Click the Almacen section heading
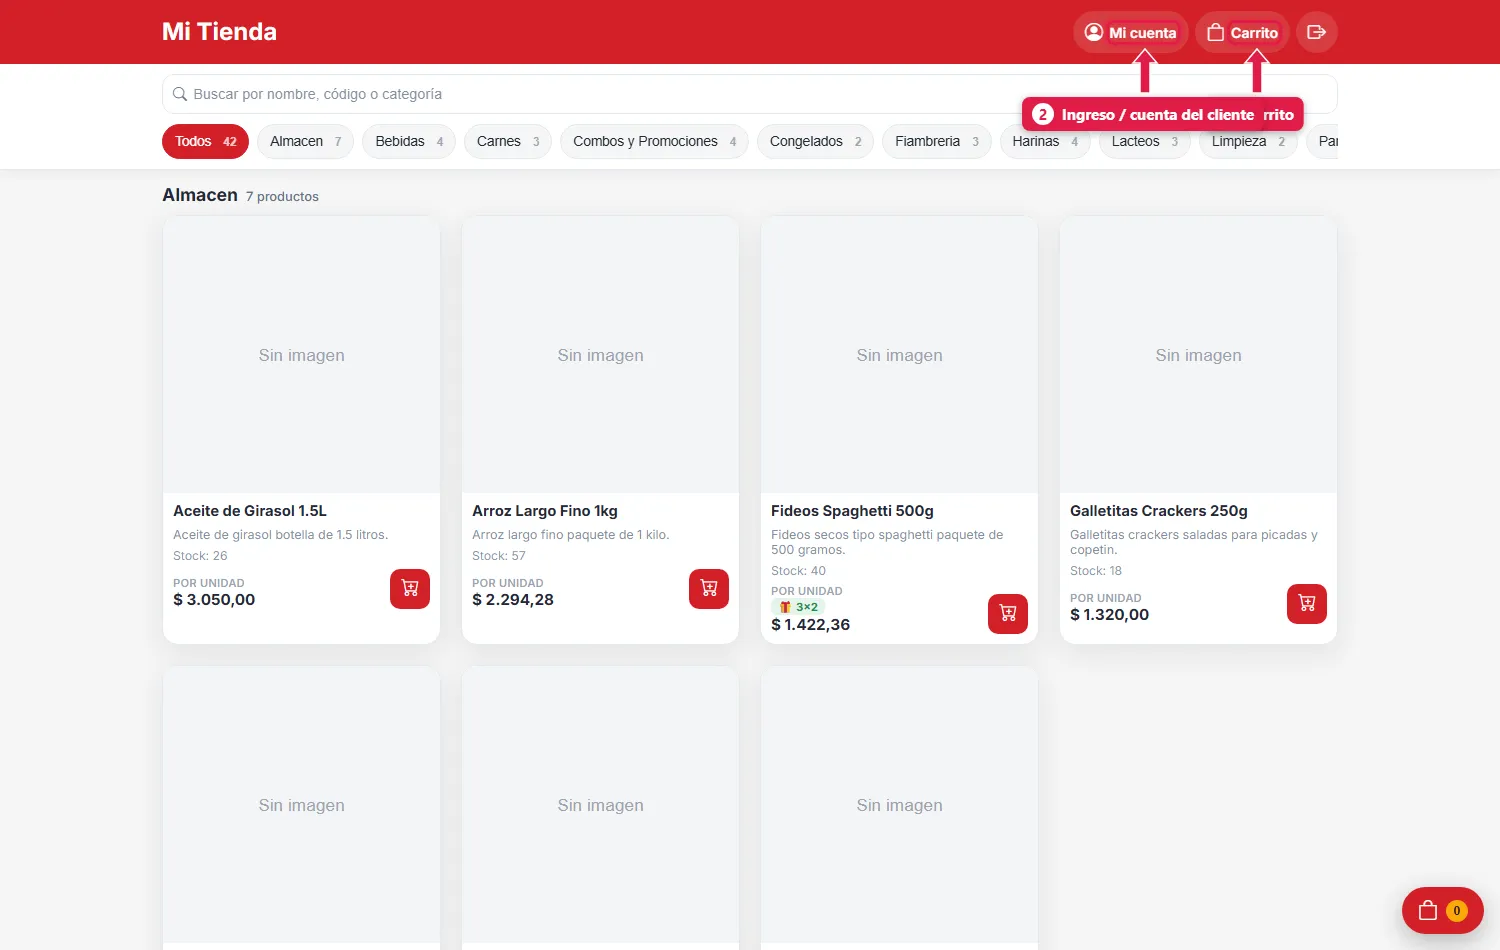 click(x=200, y=195)
